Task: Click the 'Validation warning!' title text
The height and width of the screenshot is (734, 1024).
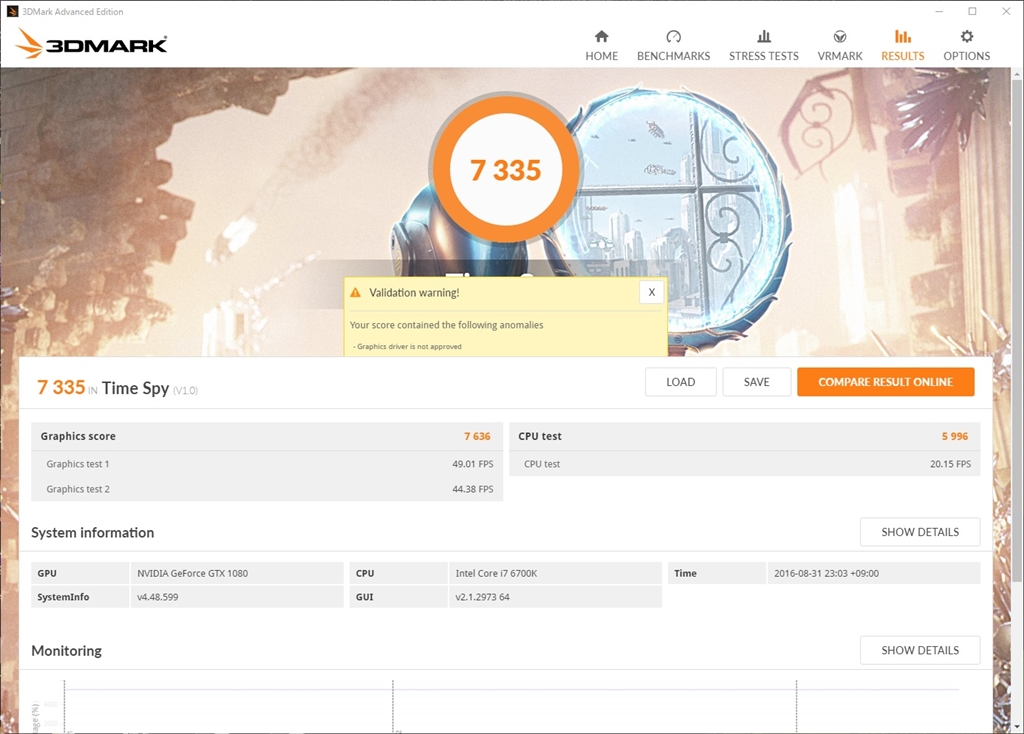Action: [x=414, y=293]
